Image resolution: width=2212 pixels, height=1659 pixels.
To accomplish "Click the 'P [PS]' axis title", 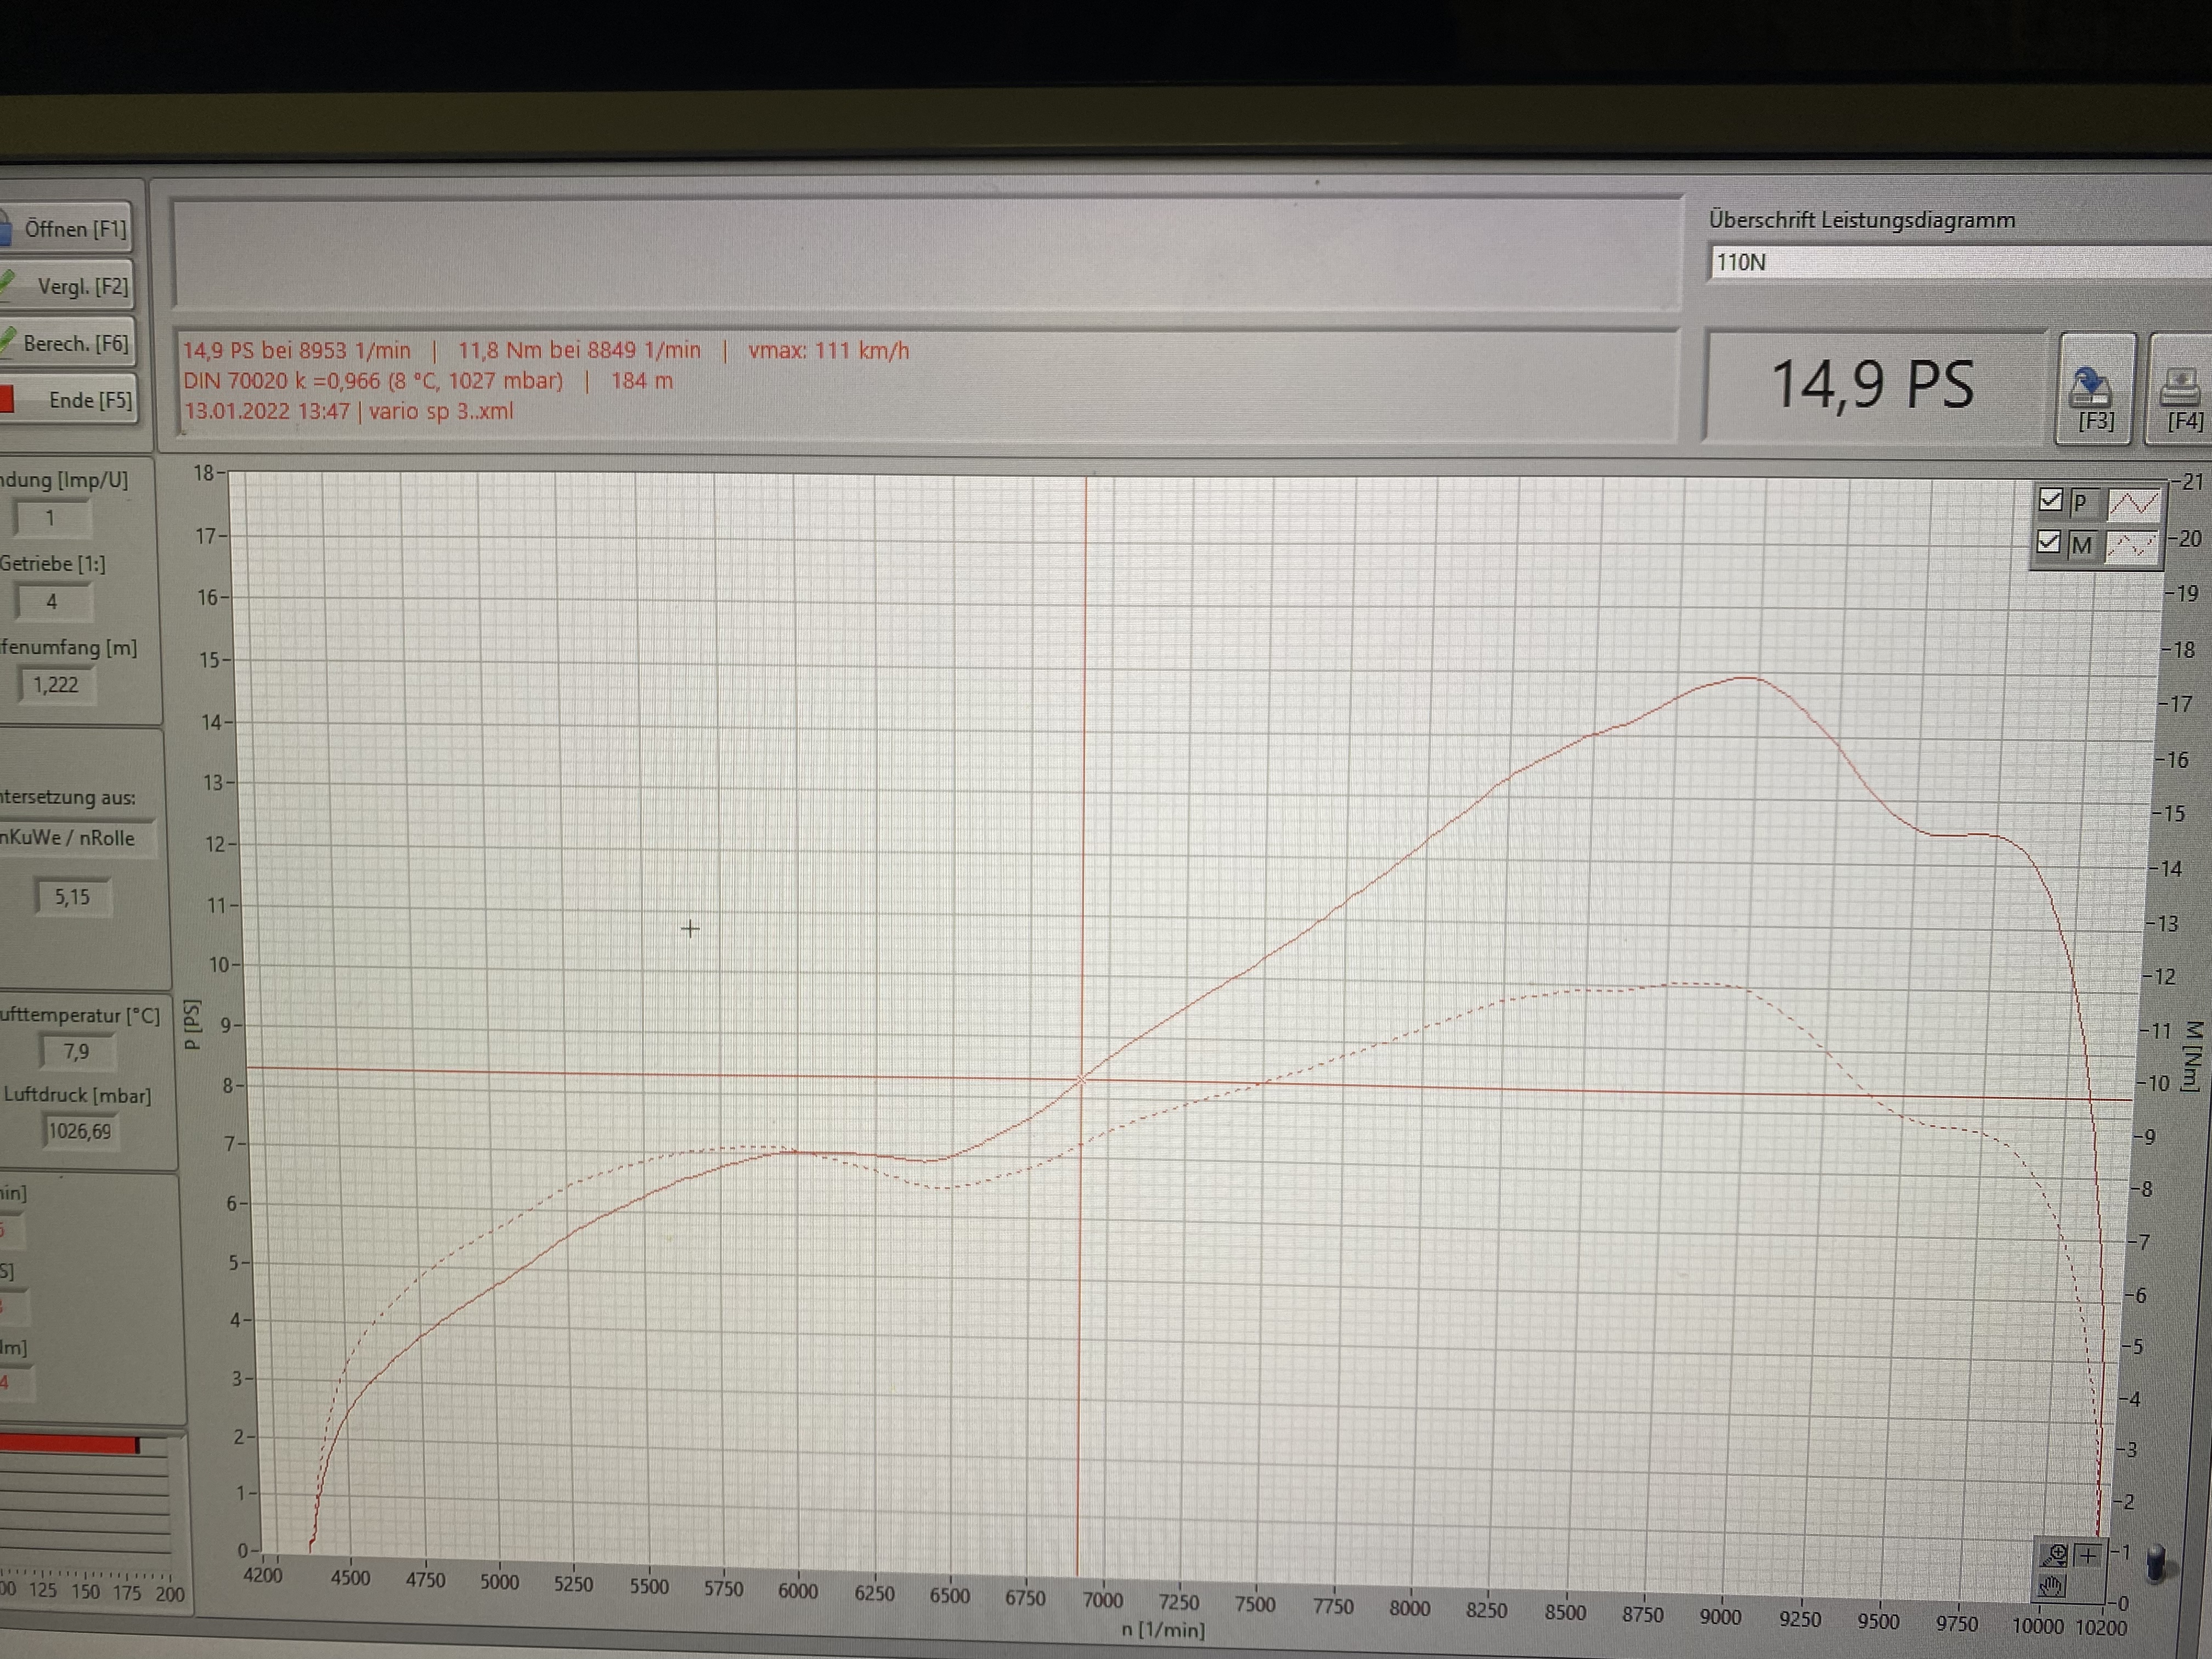I will point(192,1024).
